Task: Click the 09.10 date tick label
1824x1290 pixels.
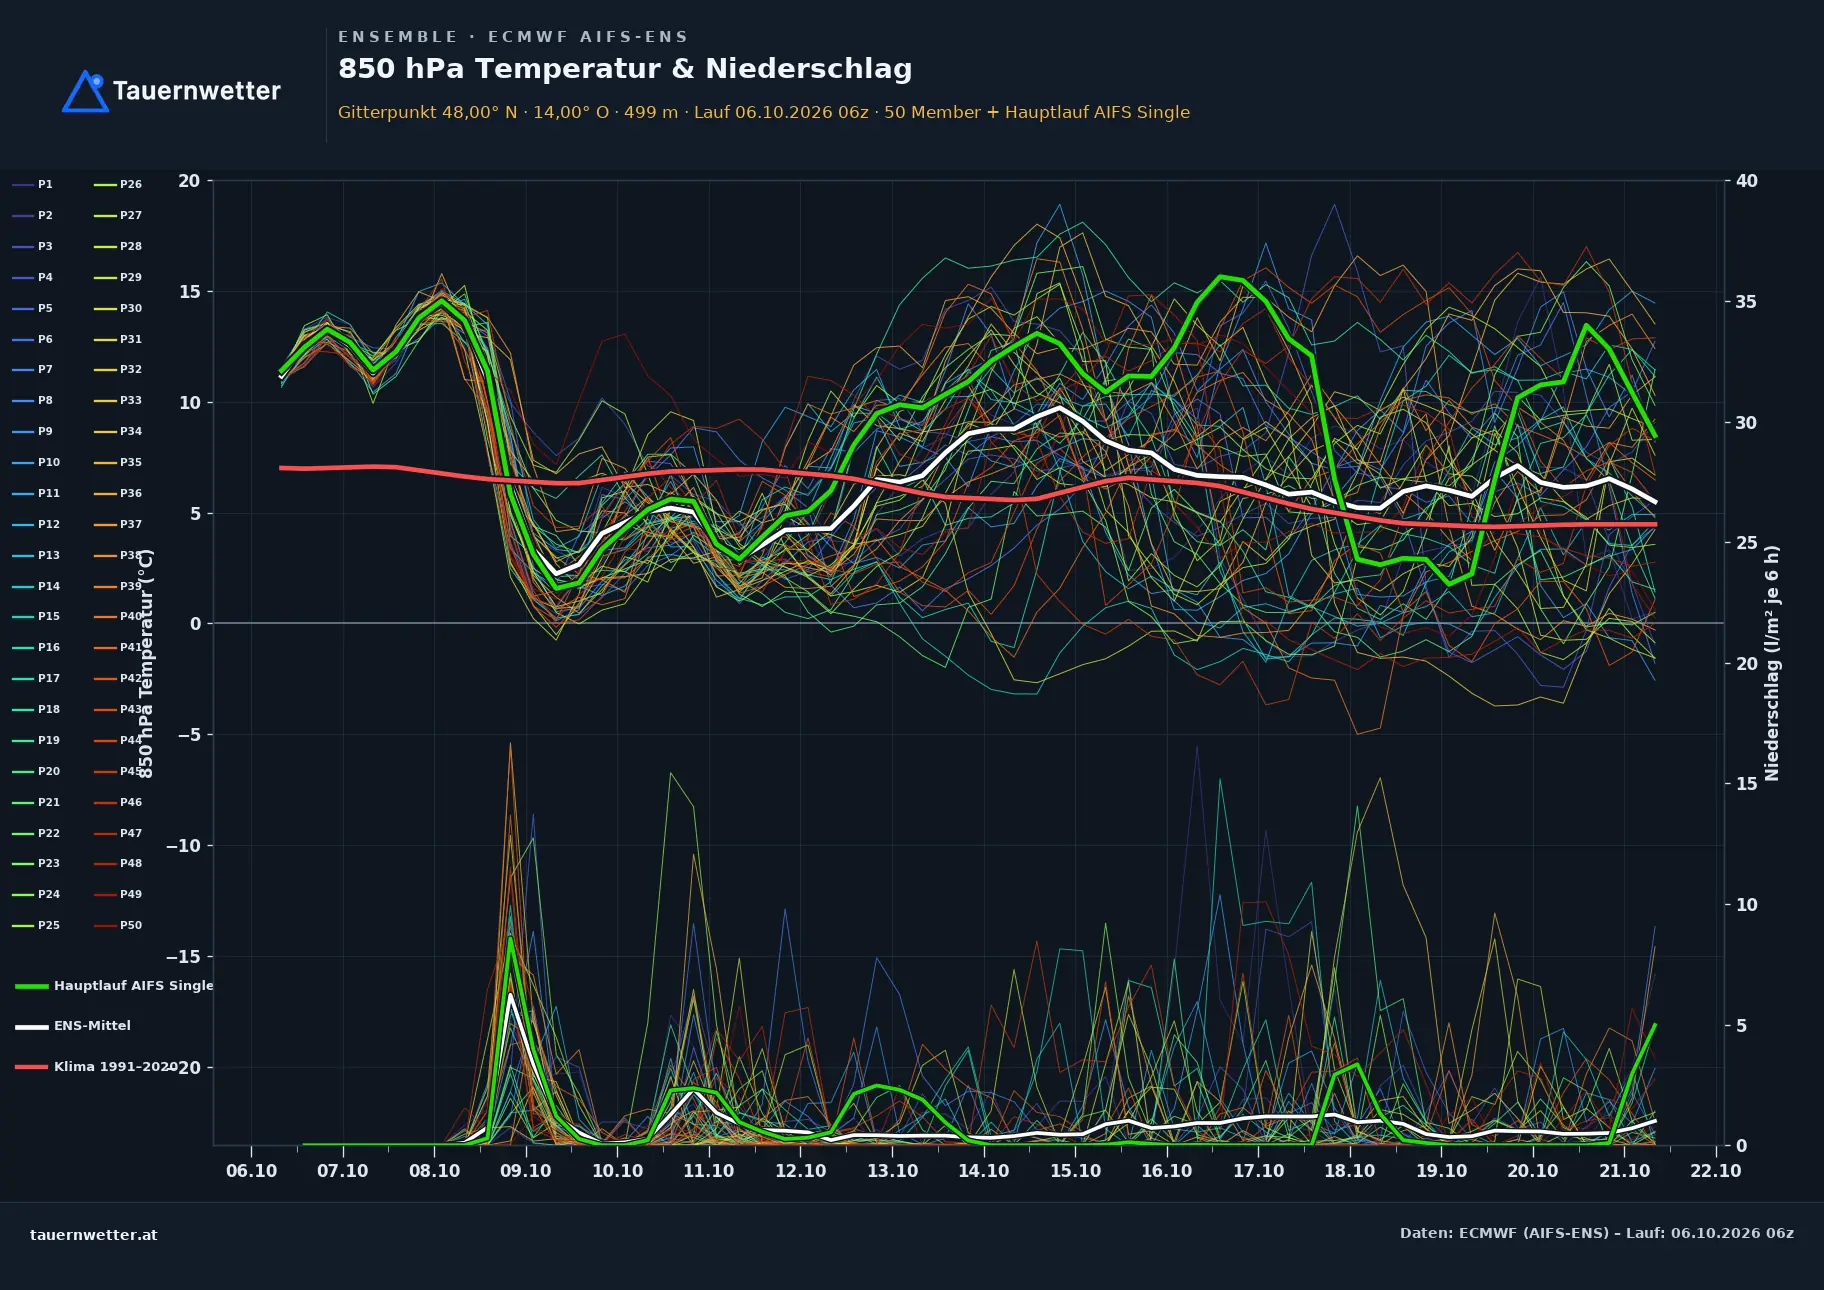Action: coord(526,1171)
